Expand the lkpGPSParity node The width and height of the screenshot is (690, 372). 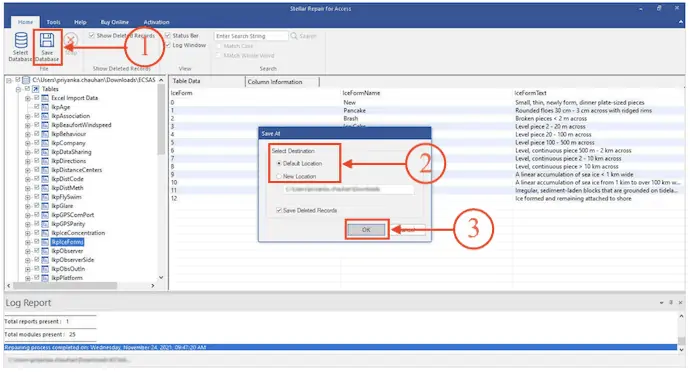(x=27, y=224)
